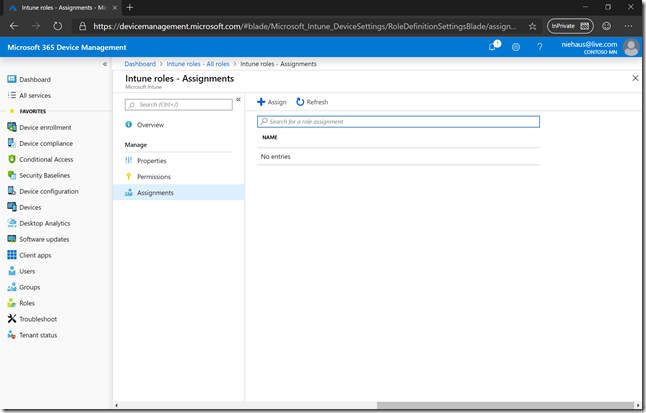Go to Overview in blade menu
The height and width of the screenshot is (413, 646).
tap(150, 125)
